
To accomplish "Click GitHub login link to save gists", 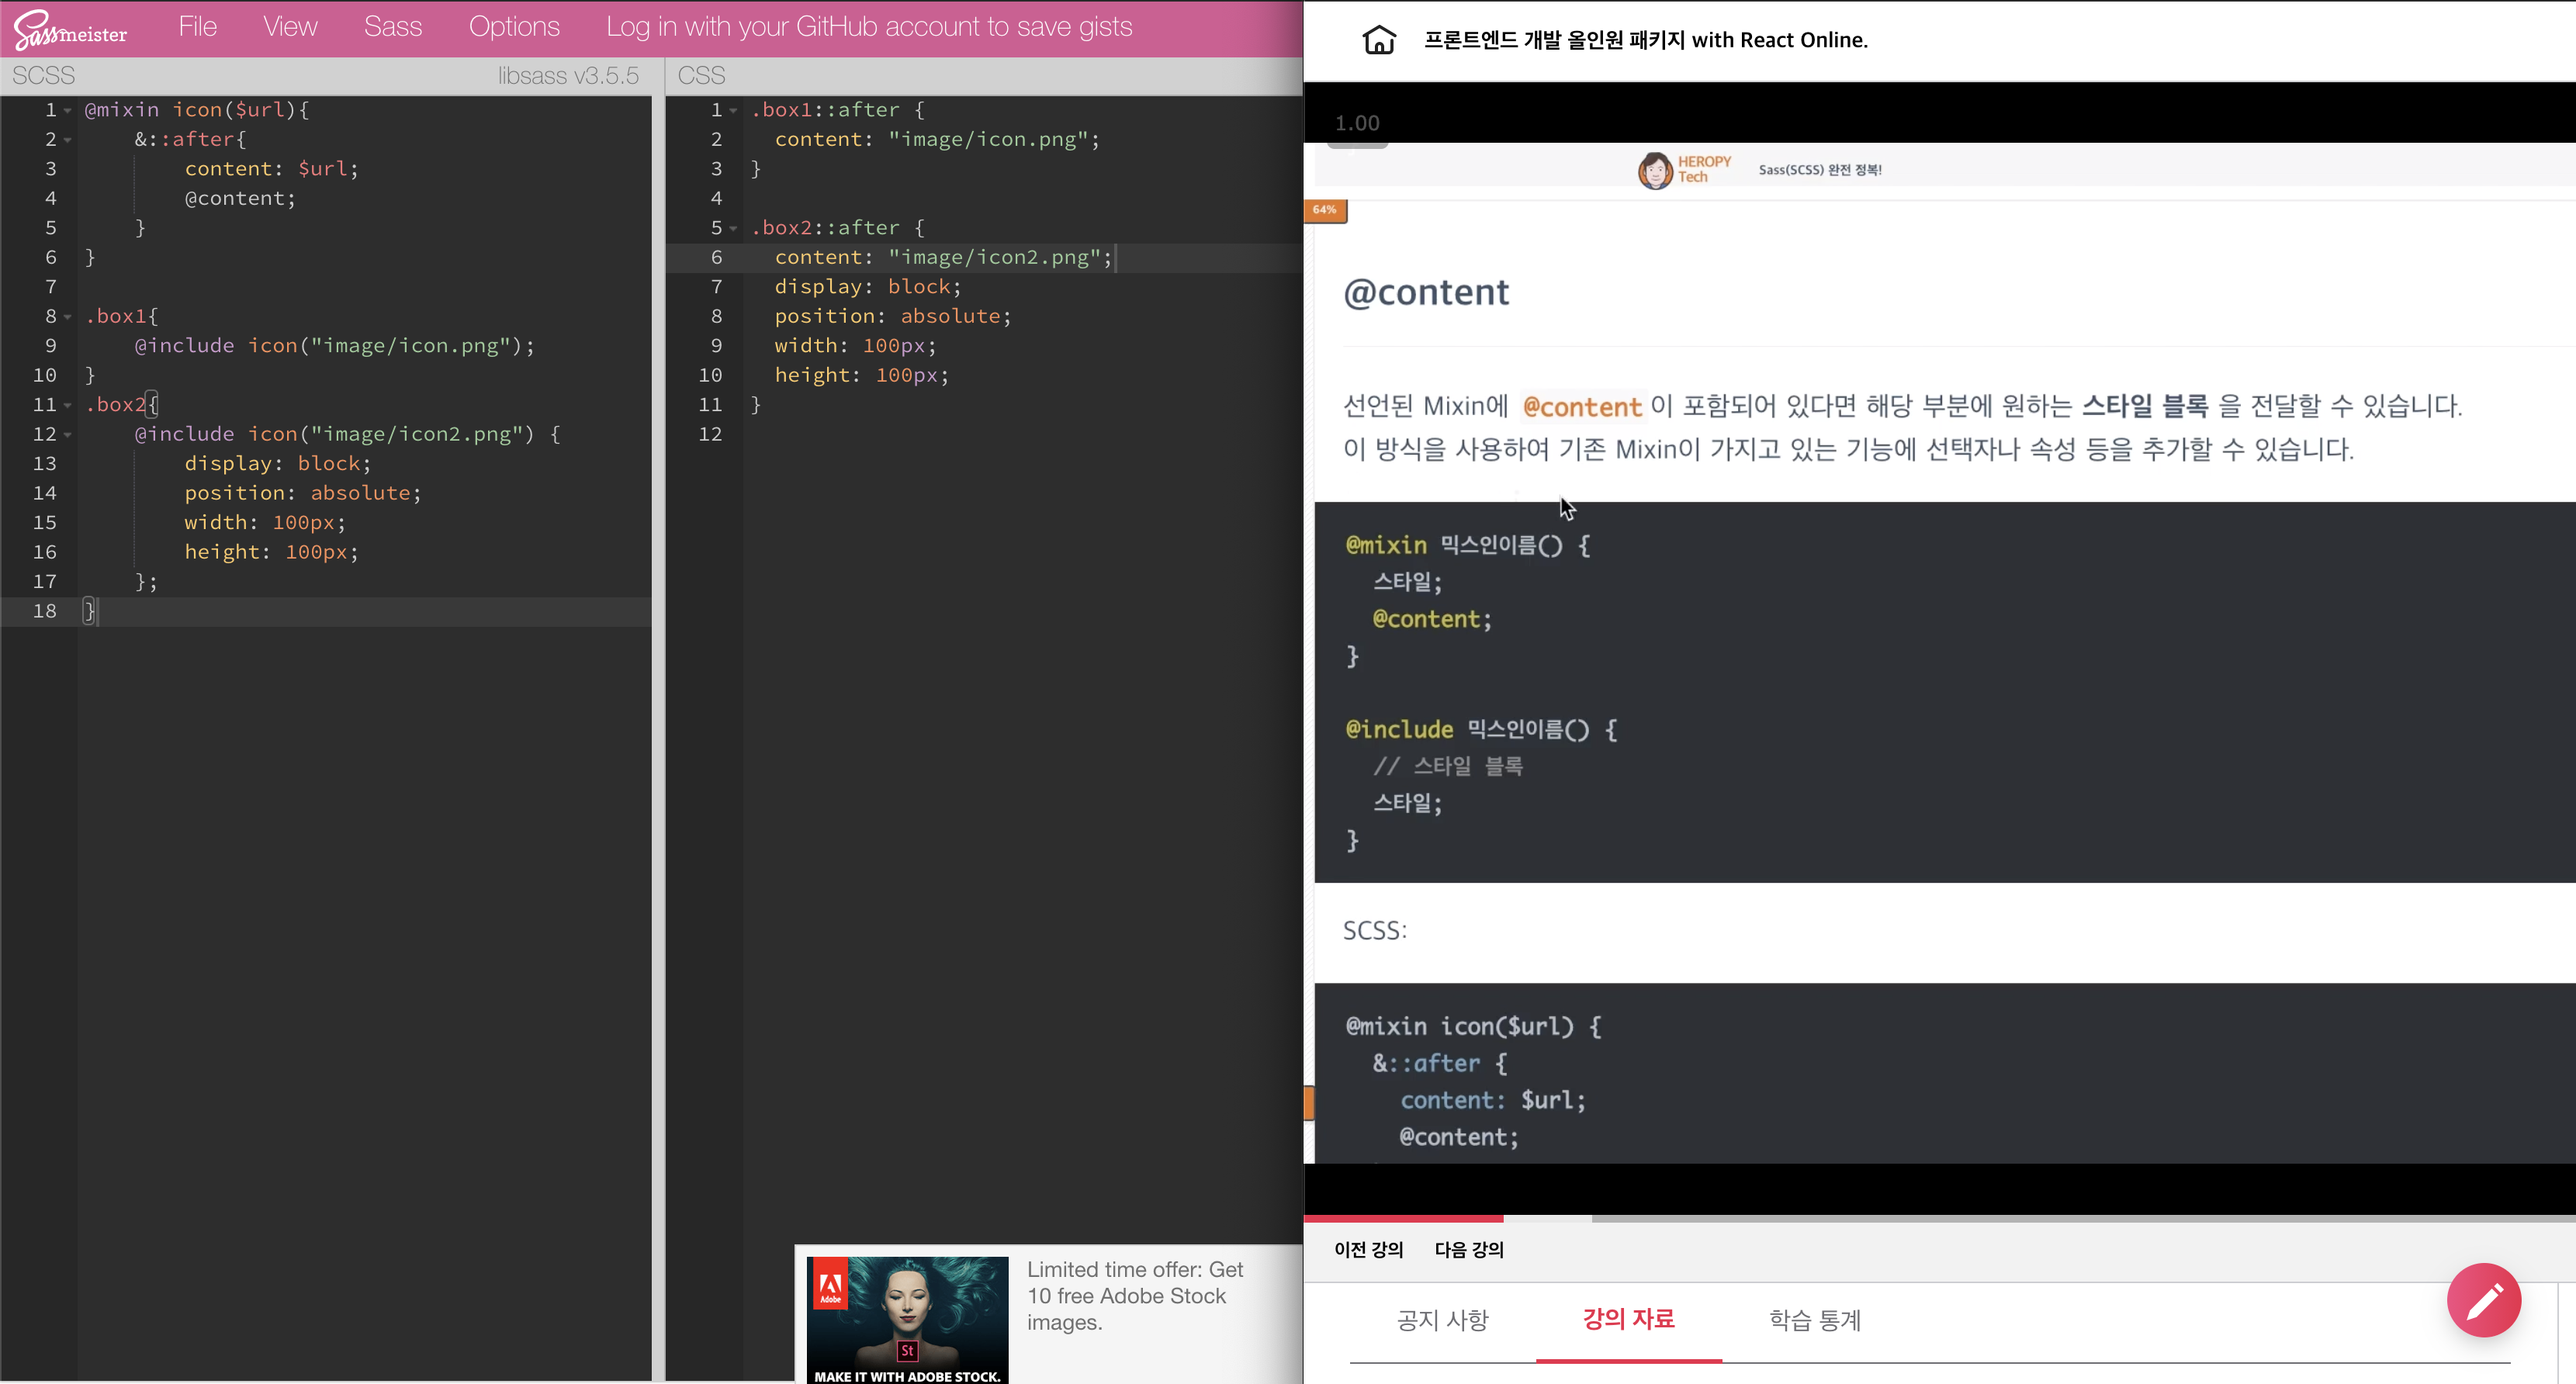I will pyautogui.click(x=868, y=27).
